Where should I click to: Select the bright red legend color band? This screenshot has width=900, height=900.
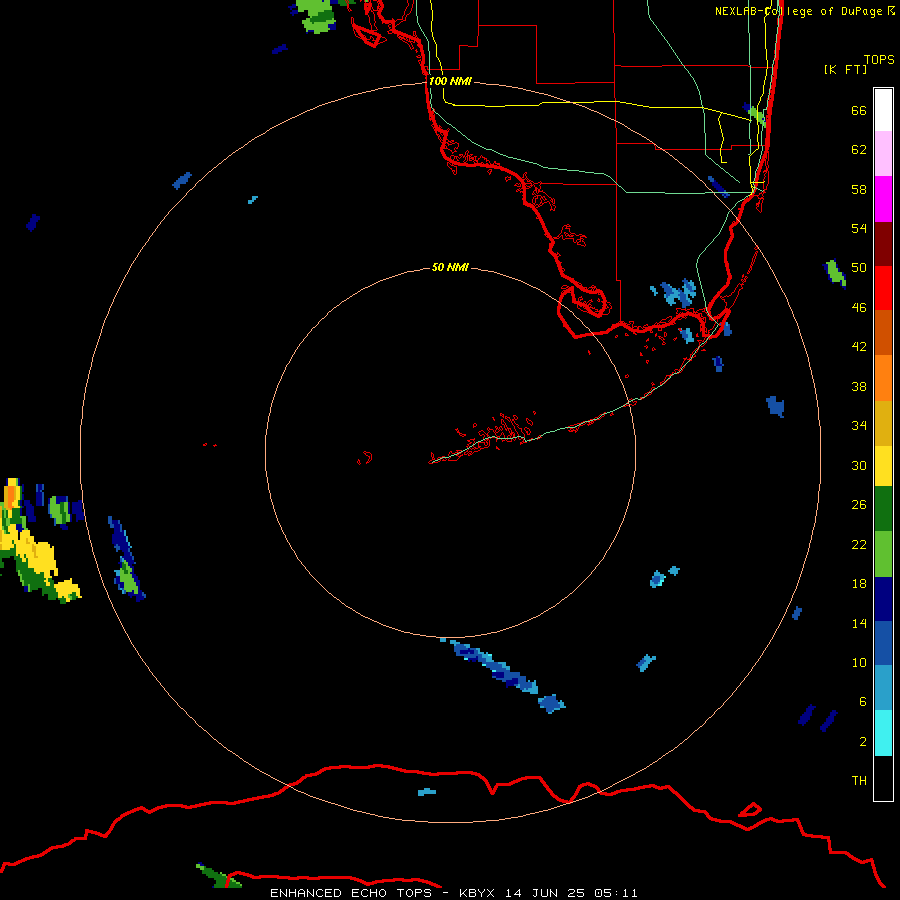click(883, 288)
